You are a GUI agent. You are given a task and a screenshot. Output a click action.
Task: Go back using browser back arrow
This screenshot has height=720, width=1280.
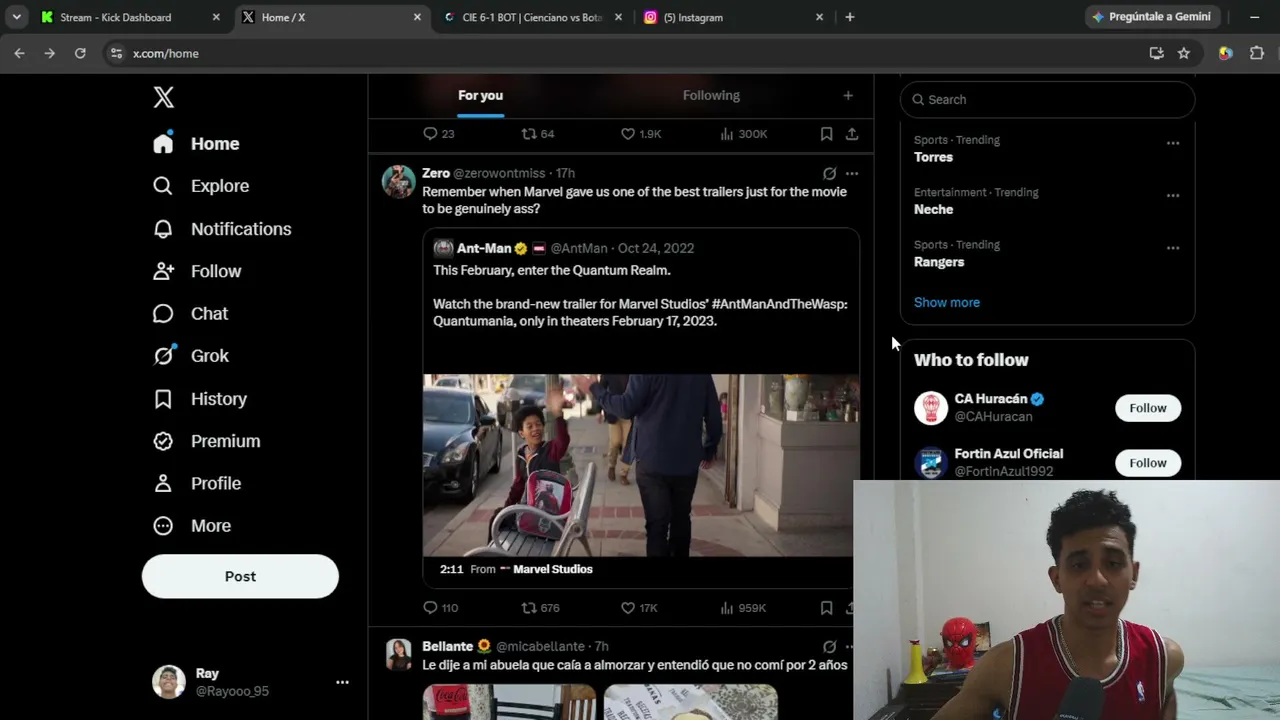pyautogui.click(x=19, y=53)
